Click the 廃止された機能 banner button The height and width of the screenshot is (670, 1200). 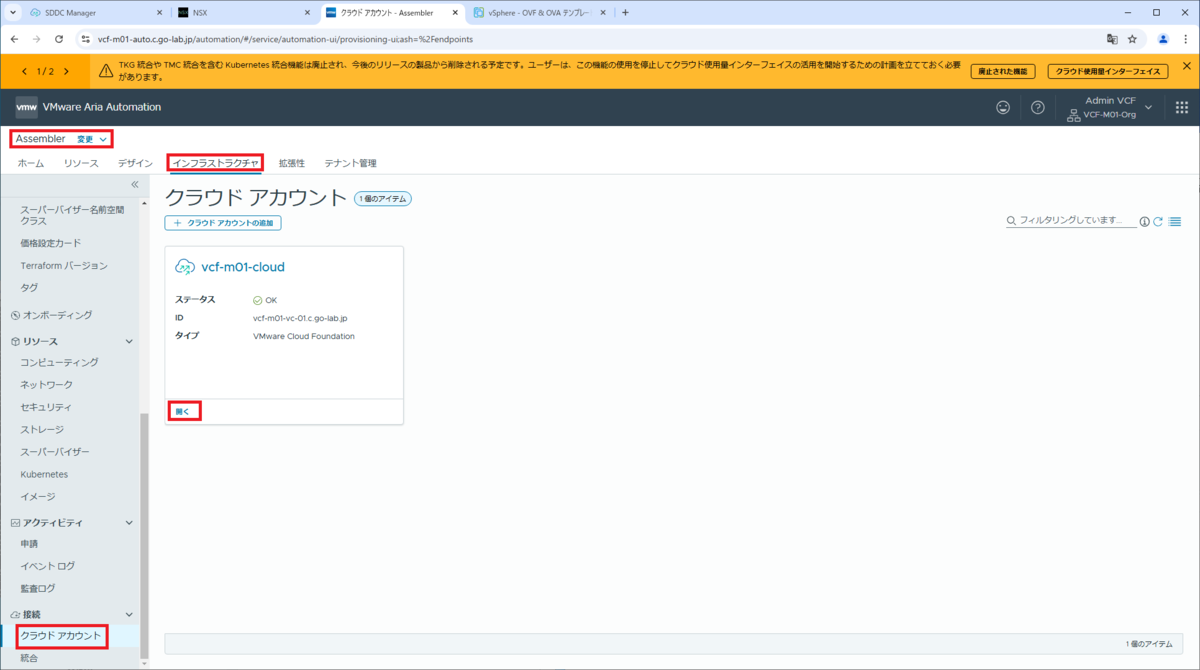(1003, 71)
